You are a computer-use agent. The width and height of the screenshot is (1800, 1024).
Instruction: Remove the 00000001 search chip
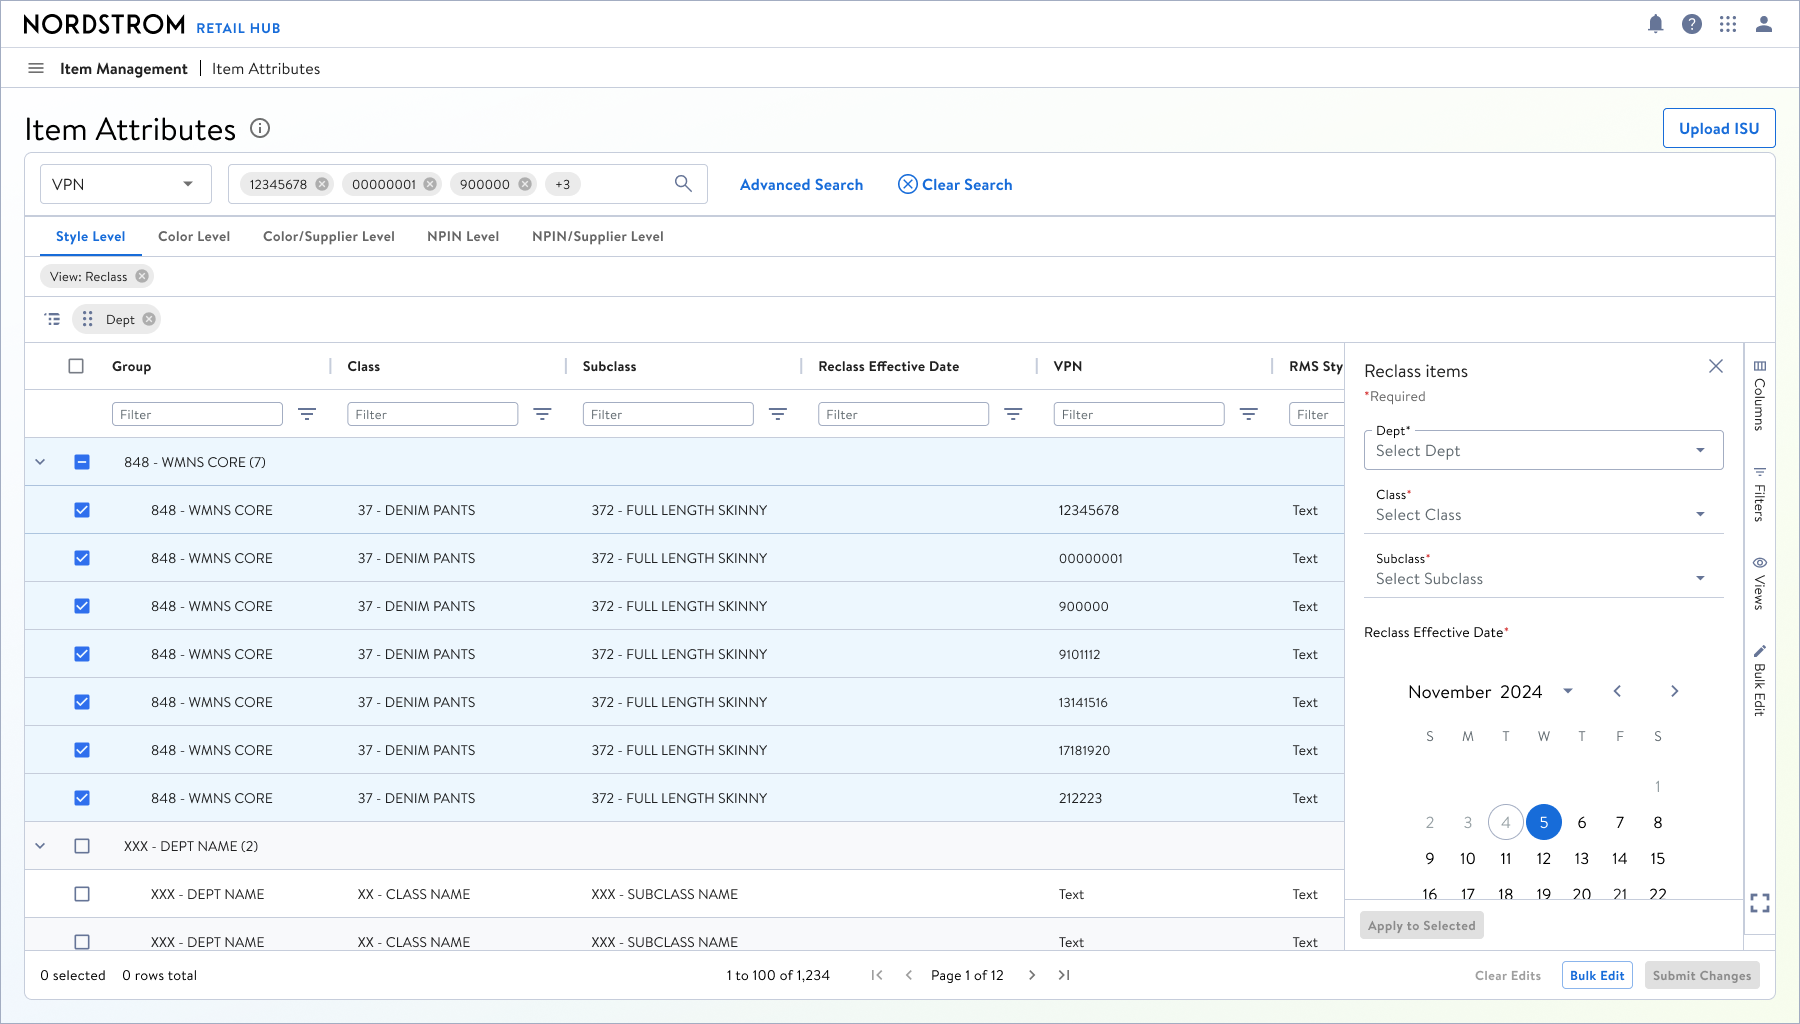pyautogui.click(x=430, y=184)
